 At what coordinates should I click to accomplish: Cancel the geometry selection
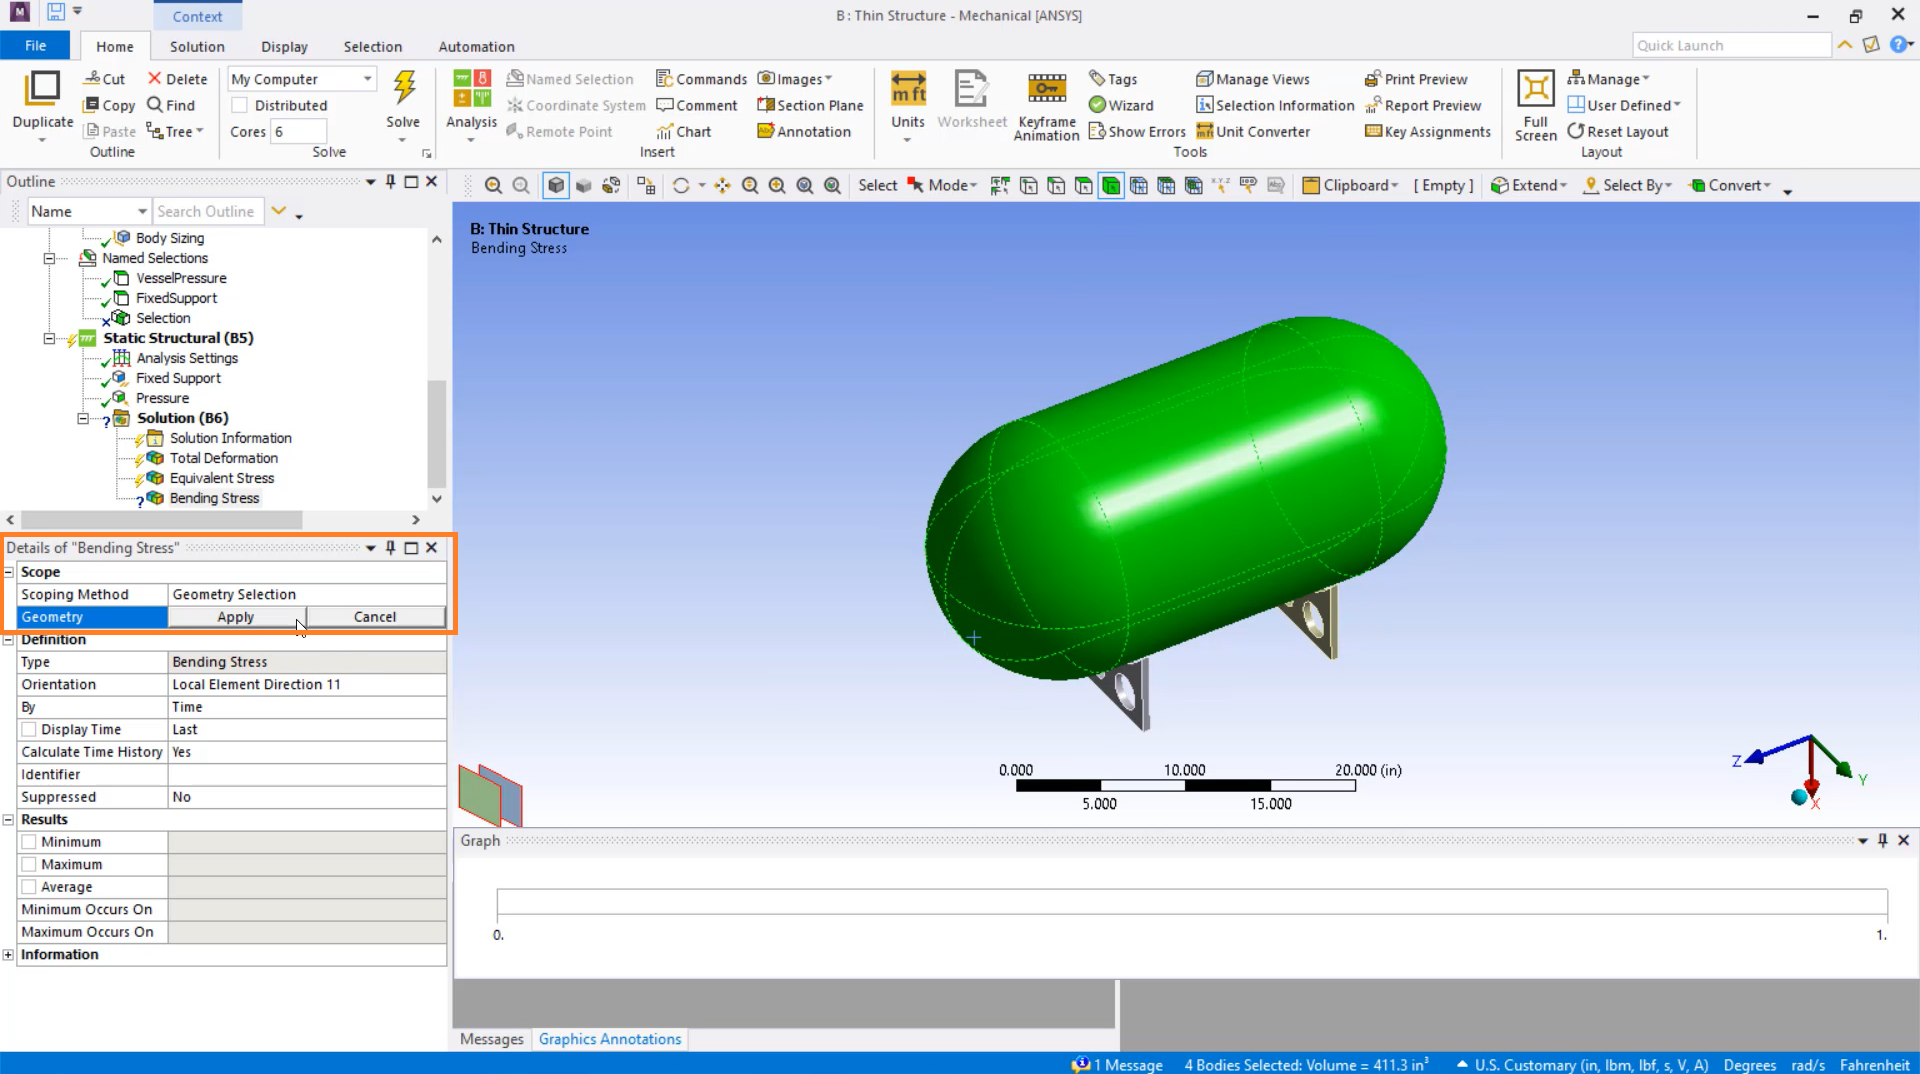click(375, 617)
